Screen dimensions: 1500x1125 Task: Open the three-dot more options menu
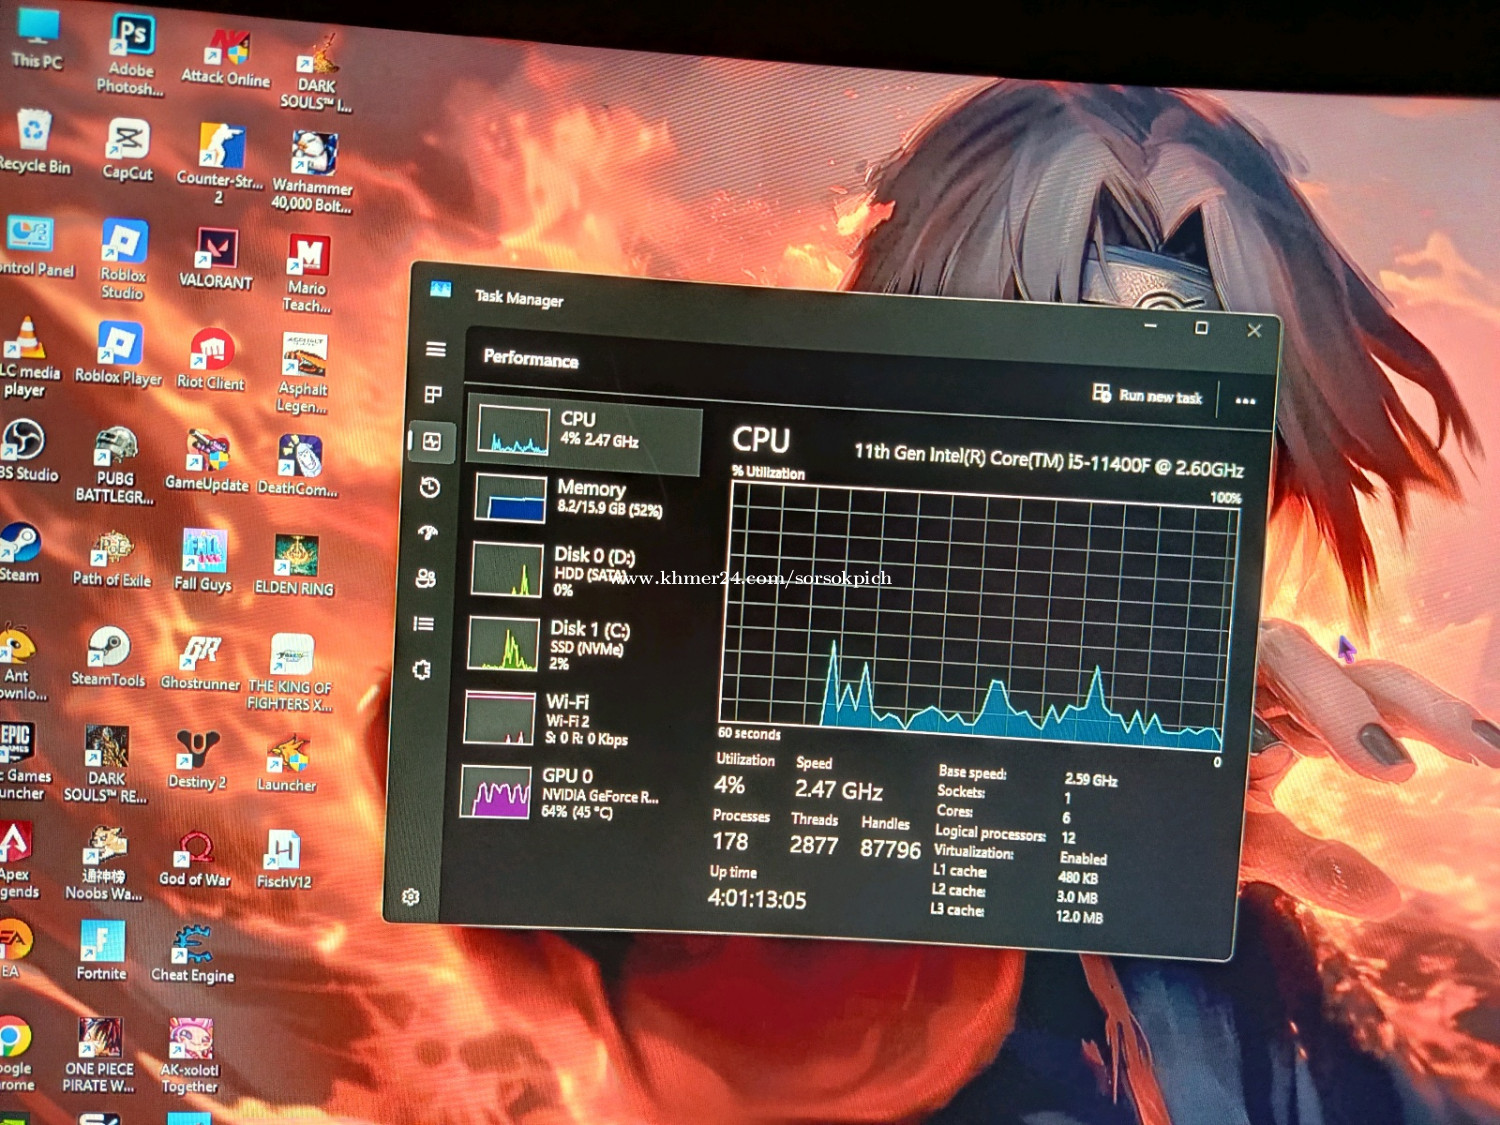1245,401
